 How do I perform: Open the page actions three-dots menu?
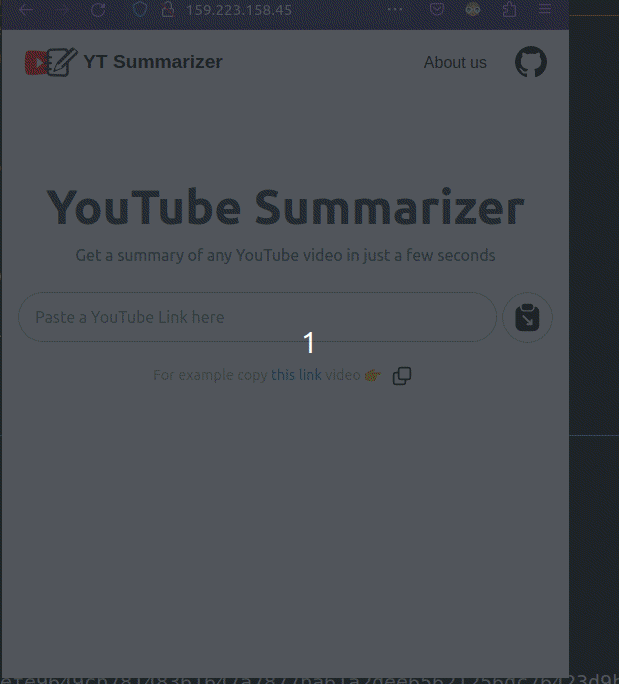tap(395, 9)
